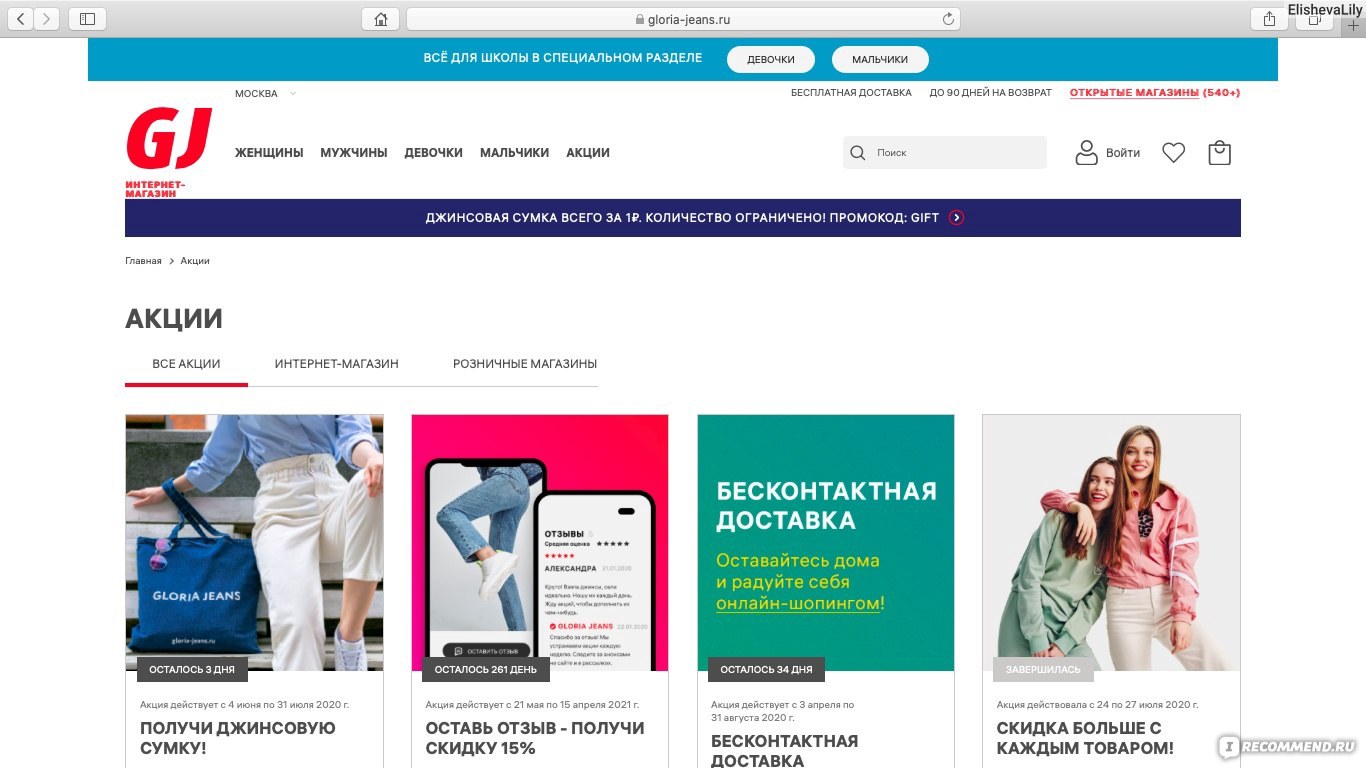Screen dimensions: 1366x768
Task: Expand the Москва city selector
Action: coord(265,93)
